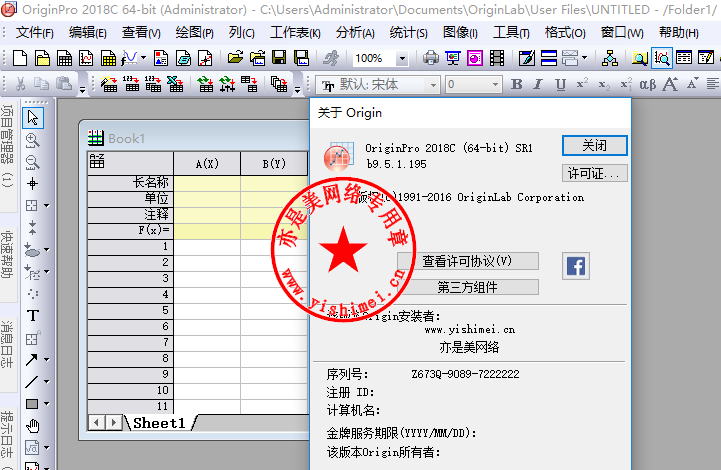721x470 pixels.
Task: Click the F(x)= row label
Action: tap(130, 230)
